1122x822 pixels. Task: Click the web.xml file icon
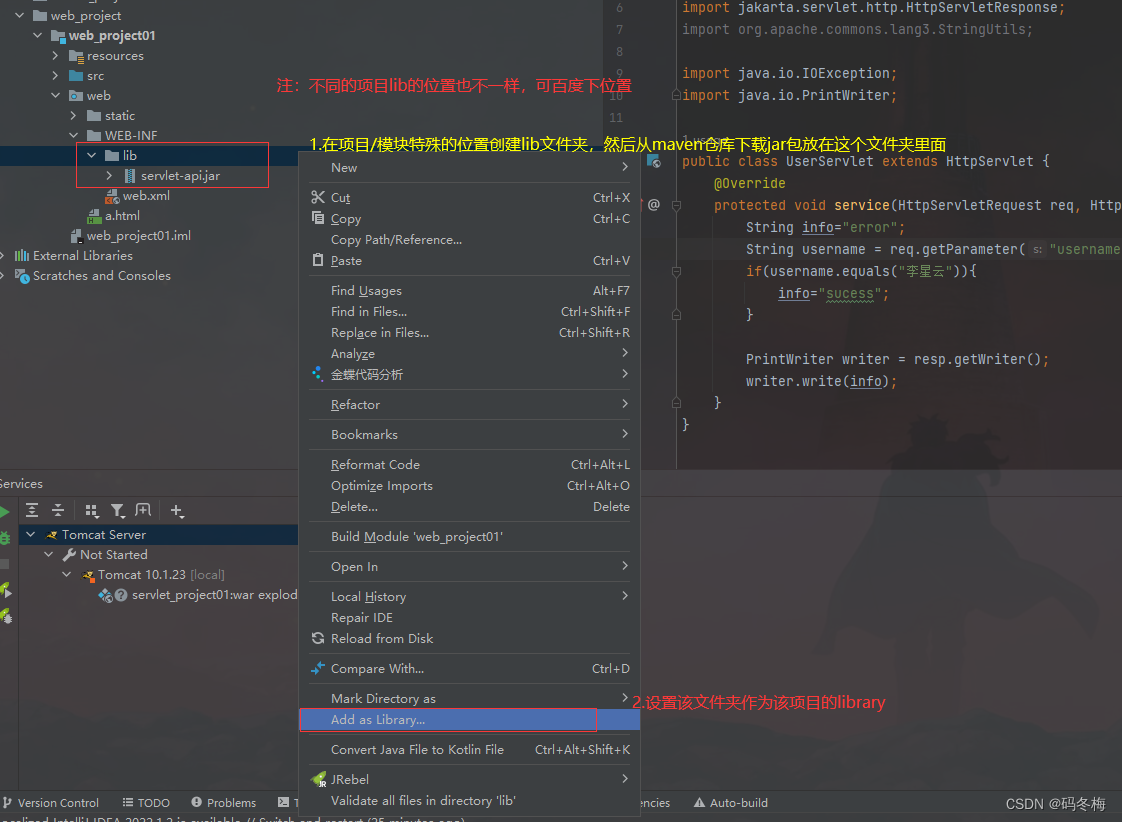click(112, 196)
